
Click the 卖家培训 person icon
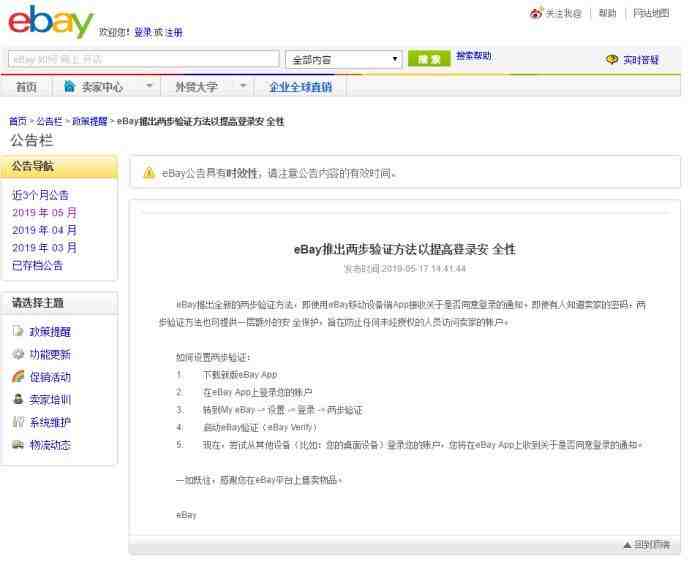coord(18,399)
